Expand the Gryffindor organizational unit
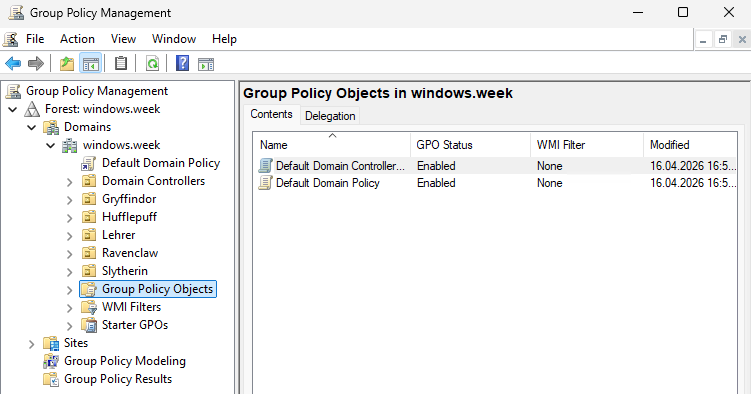Image resolution: width=751 pixels, height=394 pixels. 69,200
